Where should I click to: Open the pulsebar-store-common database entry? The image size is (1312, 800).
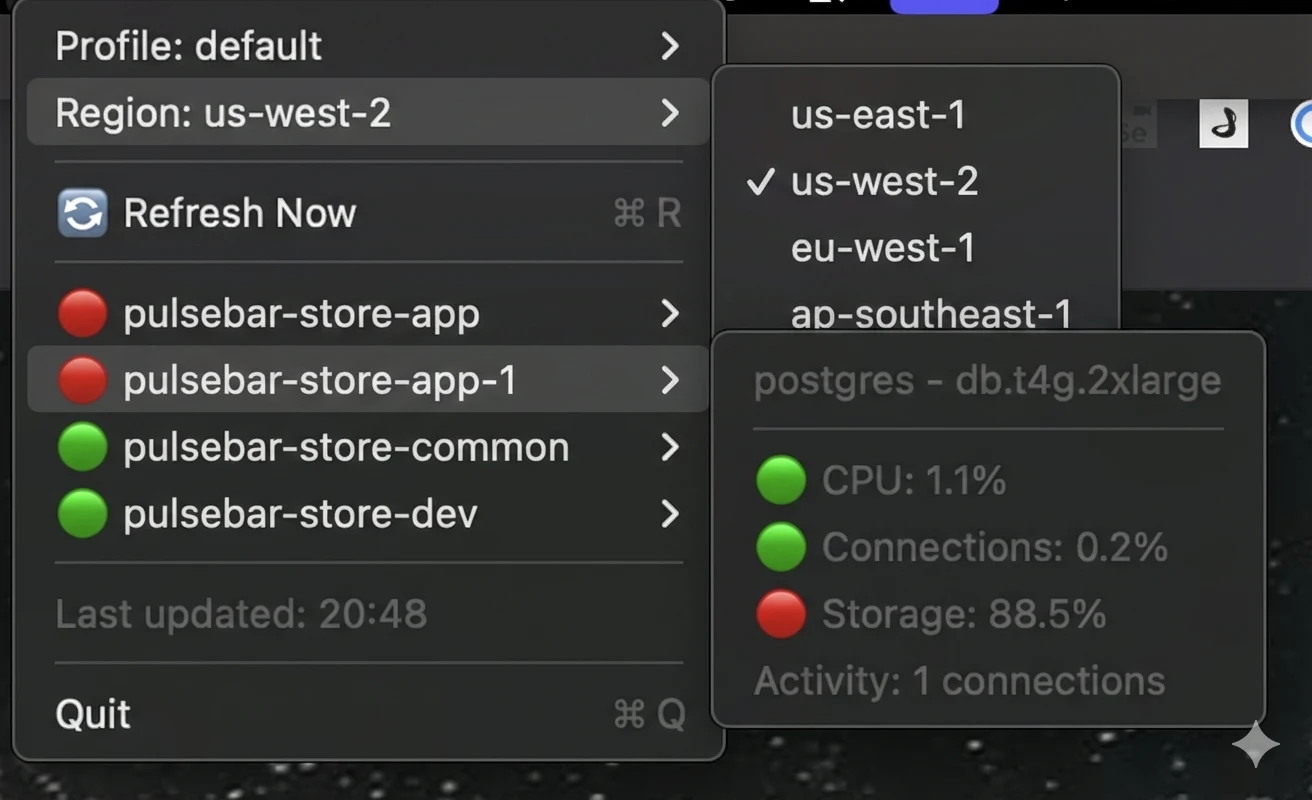tap(368, 447)
